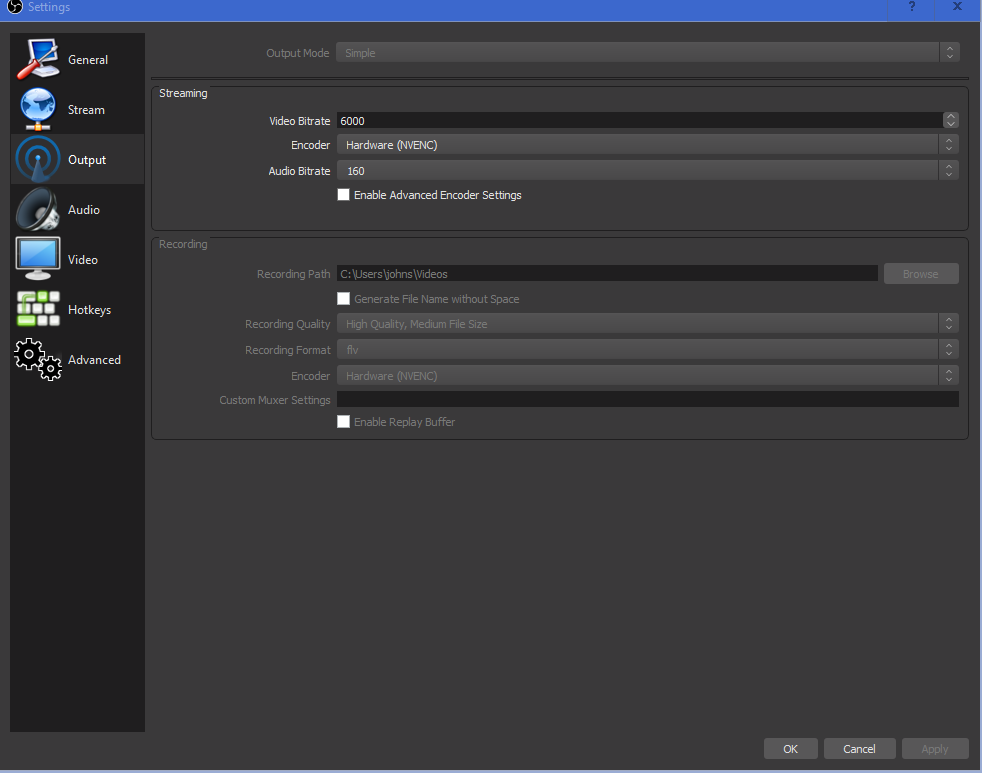The height and width of the screenshot is (773, 982).
Task: Click the General wrench-and-monitor icon
Action: coord(38,59)
